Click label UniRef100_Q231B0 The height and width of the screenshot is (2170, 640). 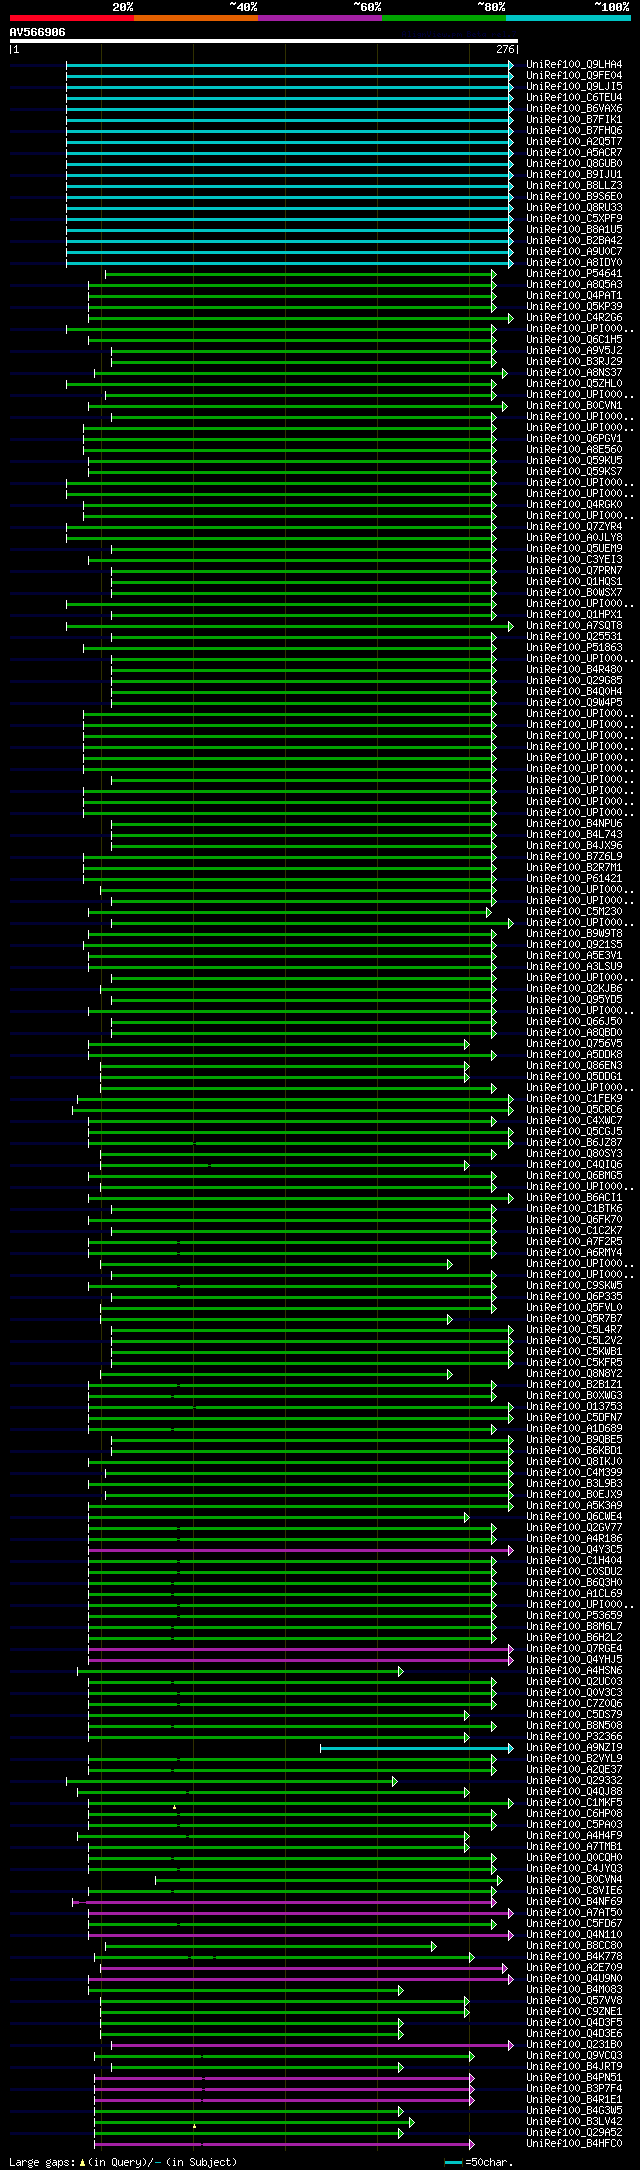pos(574,2045)
